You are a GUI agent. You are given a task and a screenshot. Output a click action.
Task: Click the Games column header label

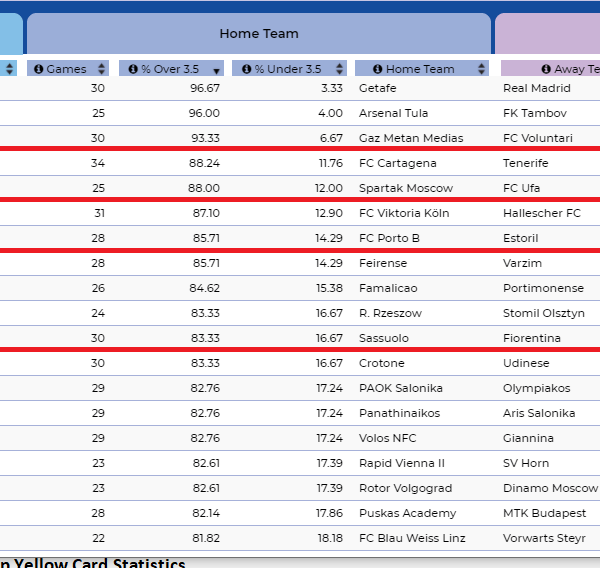(67, 69)
